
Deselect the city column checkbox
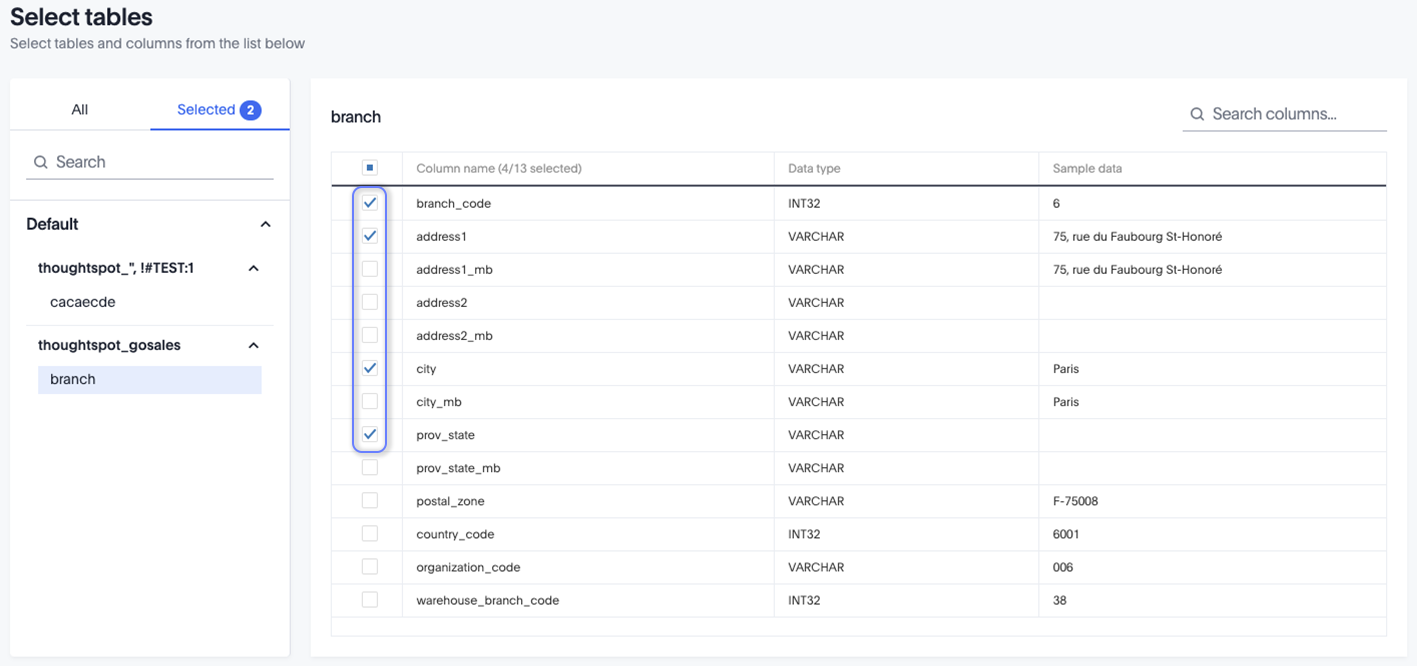(370, 368)
